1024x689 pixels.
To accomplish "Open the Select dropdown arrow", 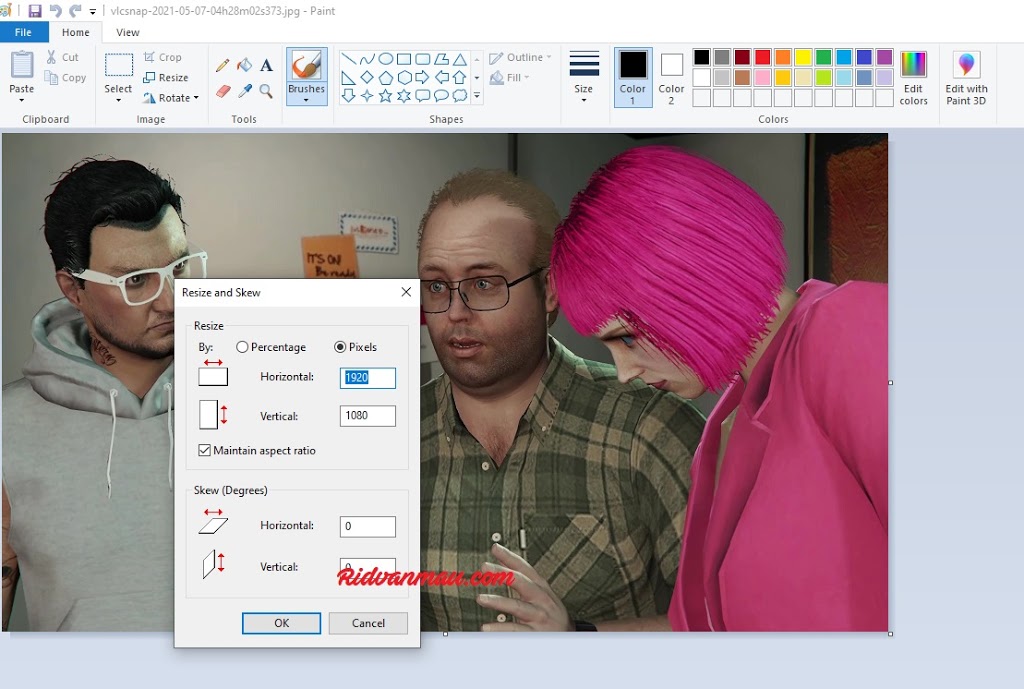I will pyautogui.click(x=118, y=101).
